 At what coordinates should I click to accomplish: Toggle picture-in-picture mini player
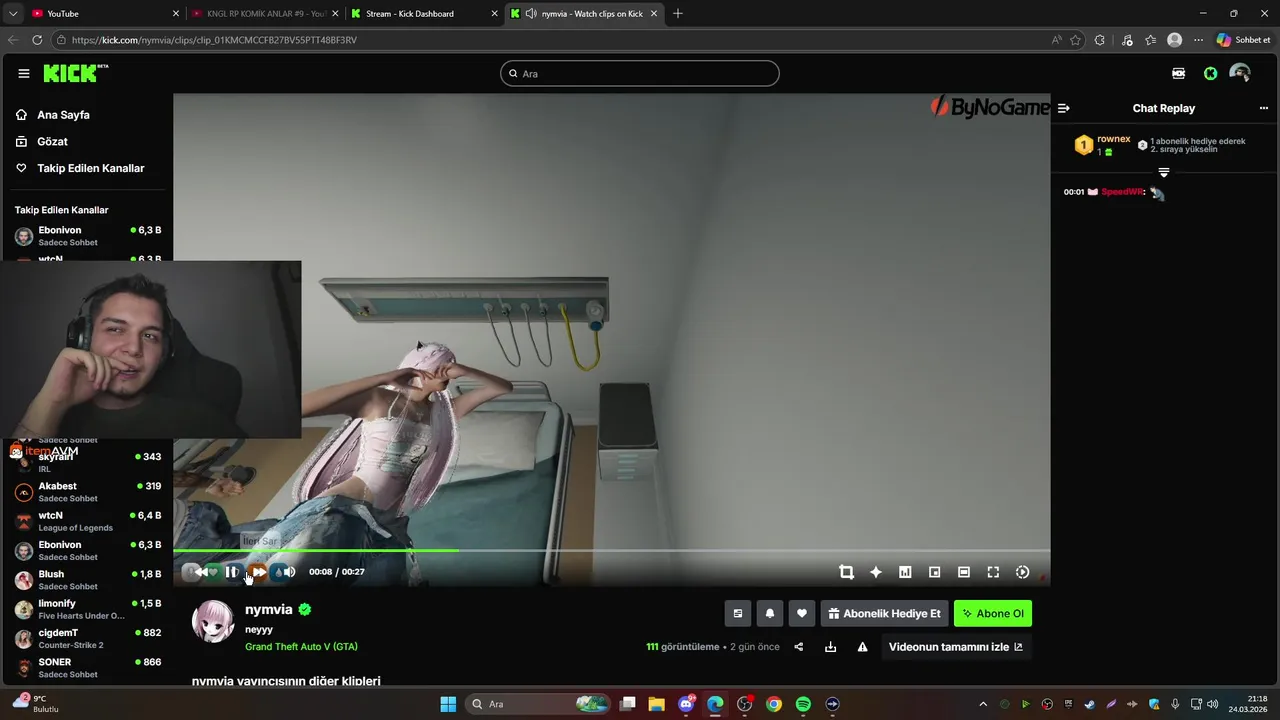pyautogui.click(x=934, y=572)
